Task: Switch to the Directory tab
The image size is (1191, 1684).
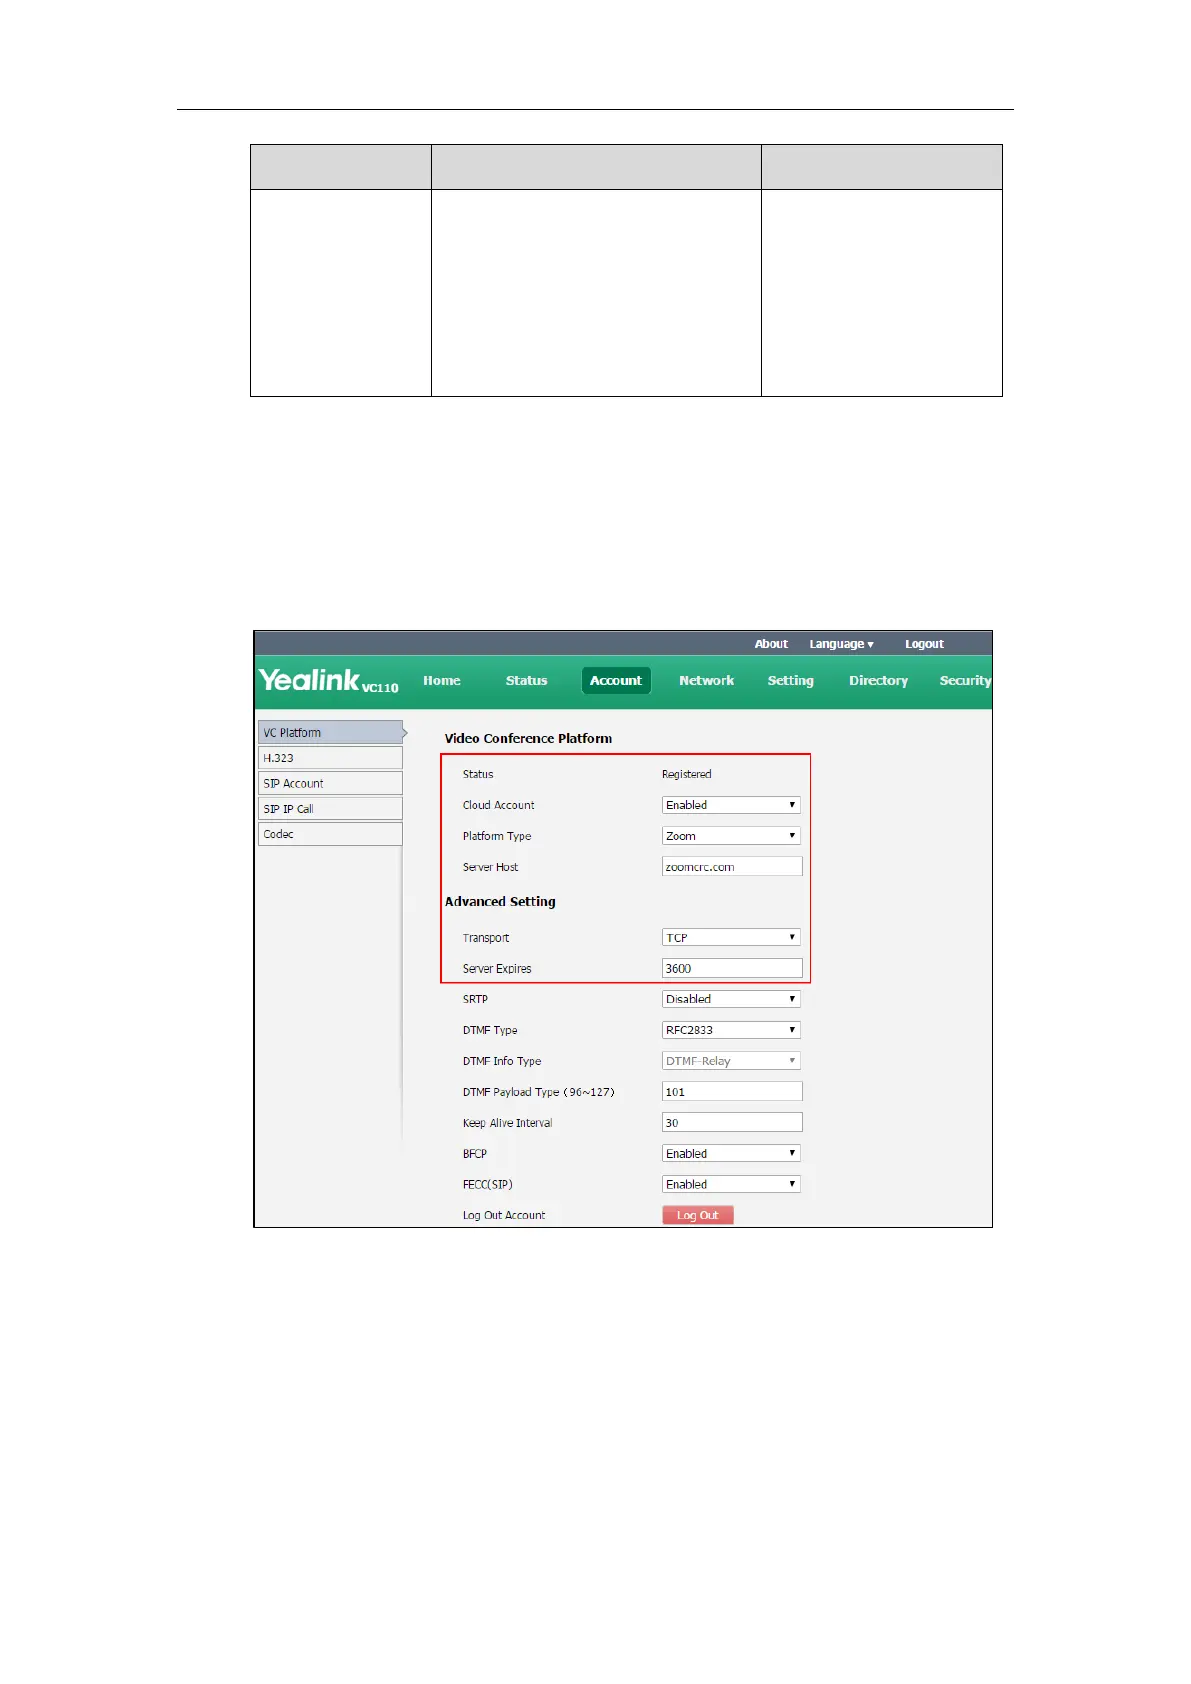Action: (x=878, y=681)
